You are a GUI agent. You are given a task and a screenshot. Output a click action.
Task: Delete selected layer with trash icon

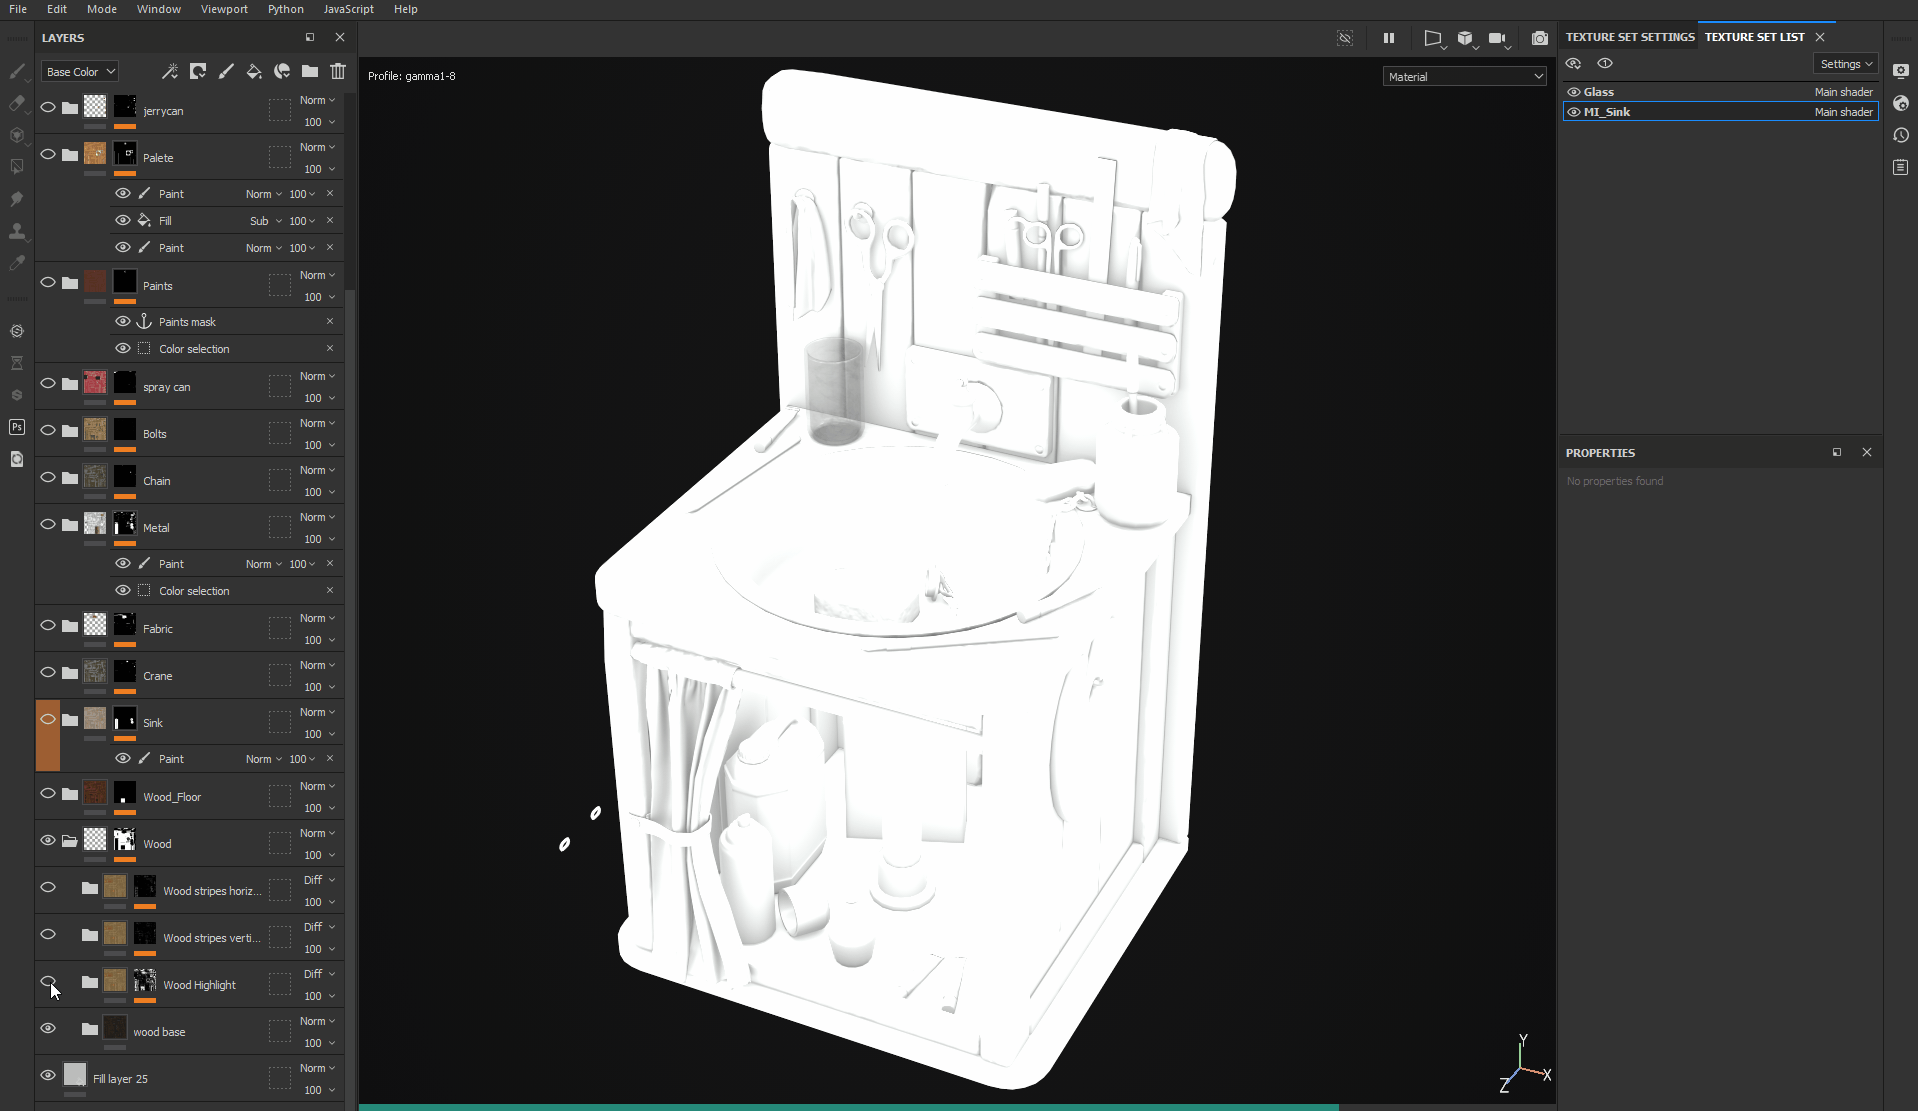(338, 71)
